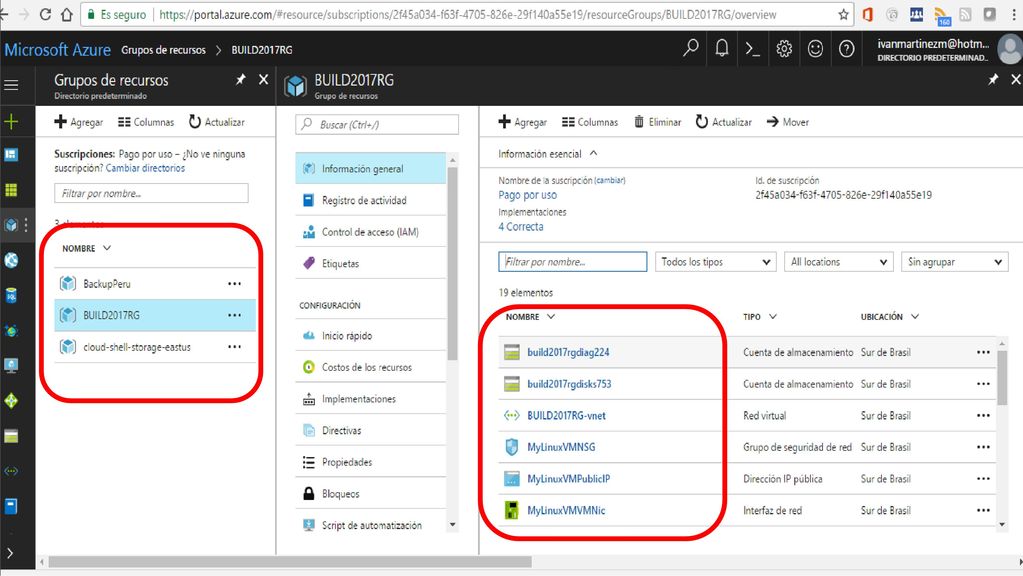This screenshot has height=576, width=1023.
Task: Open more options for cloud-shell-storage-eastus
Action: pyautogui.click(x=234, y=347)
